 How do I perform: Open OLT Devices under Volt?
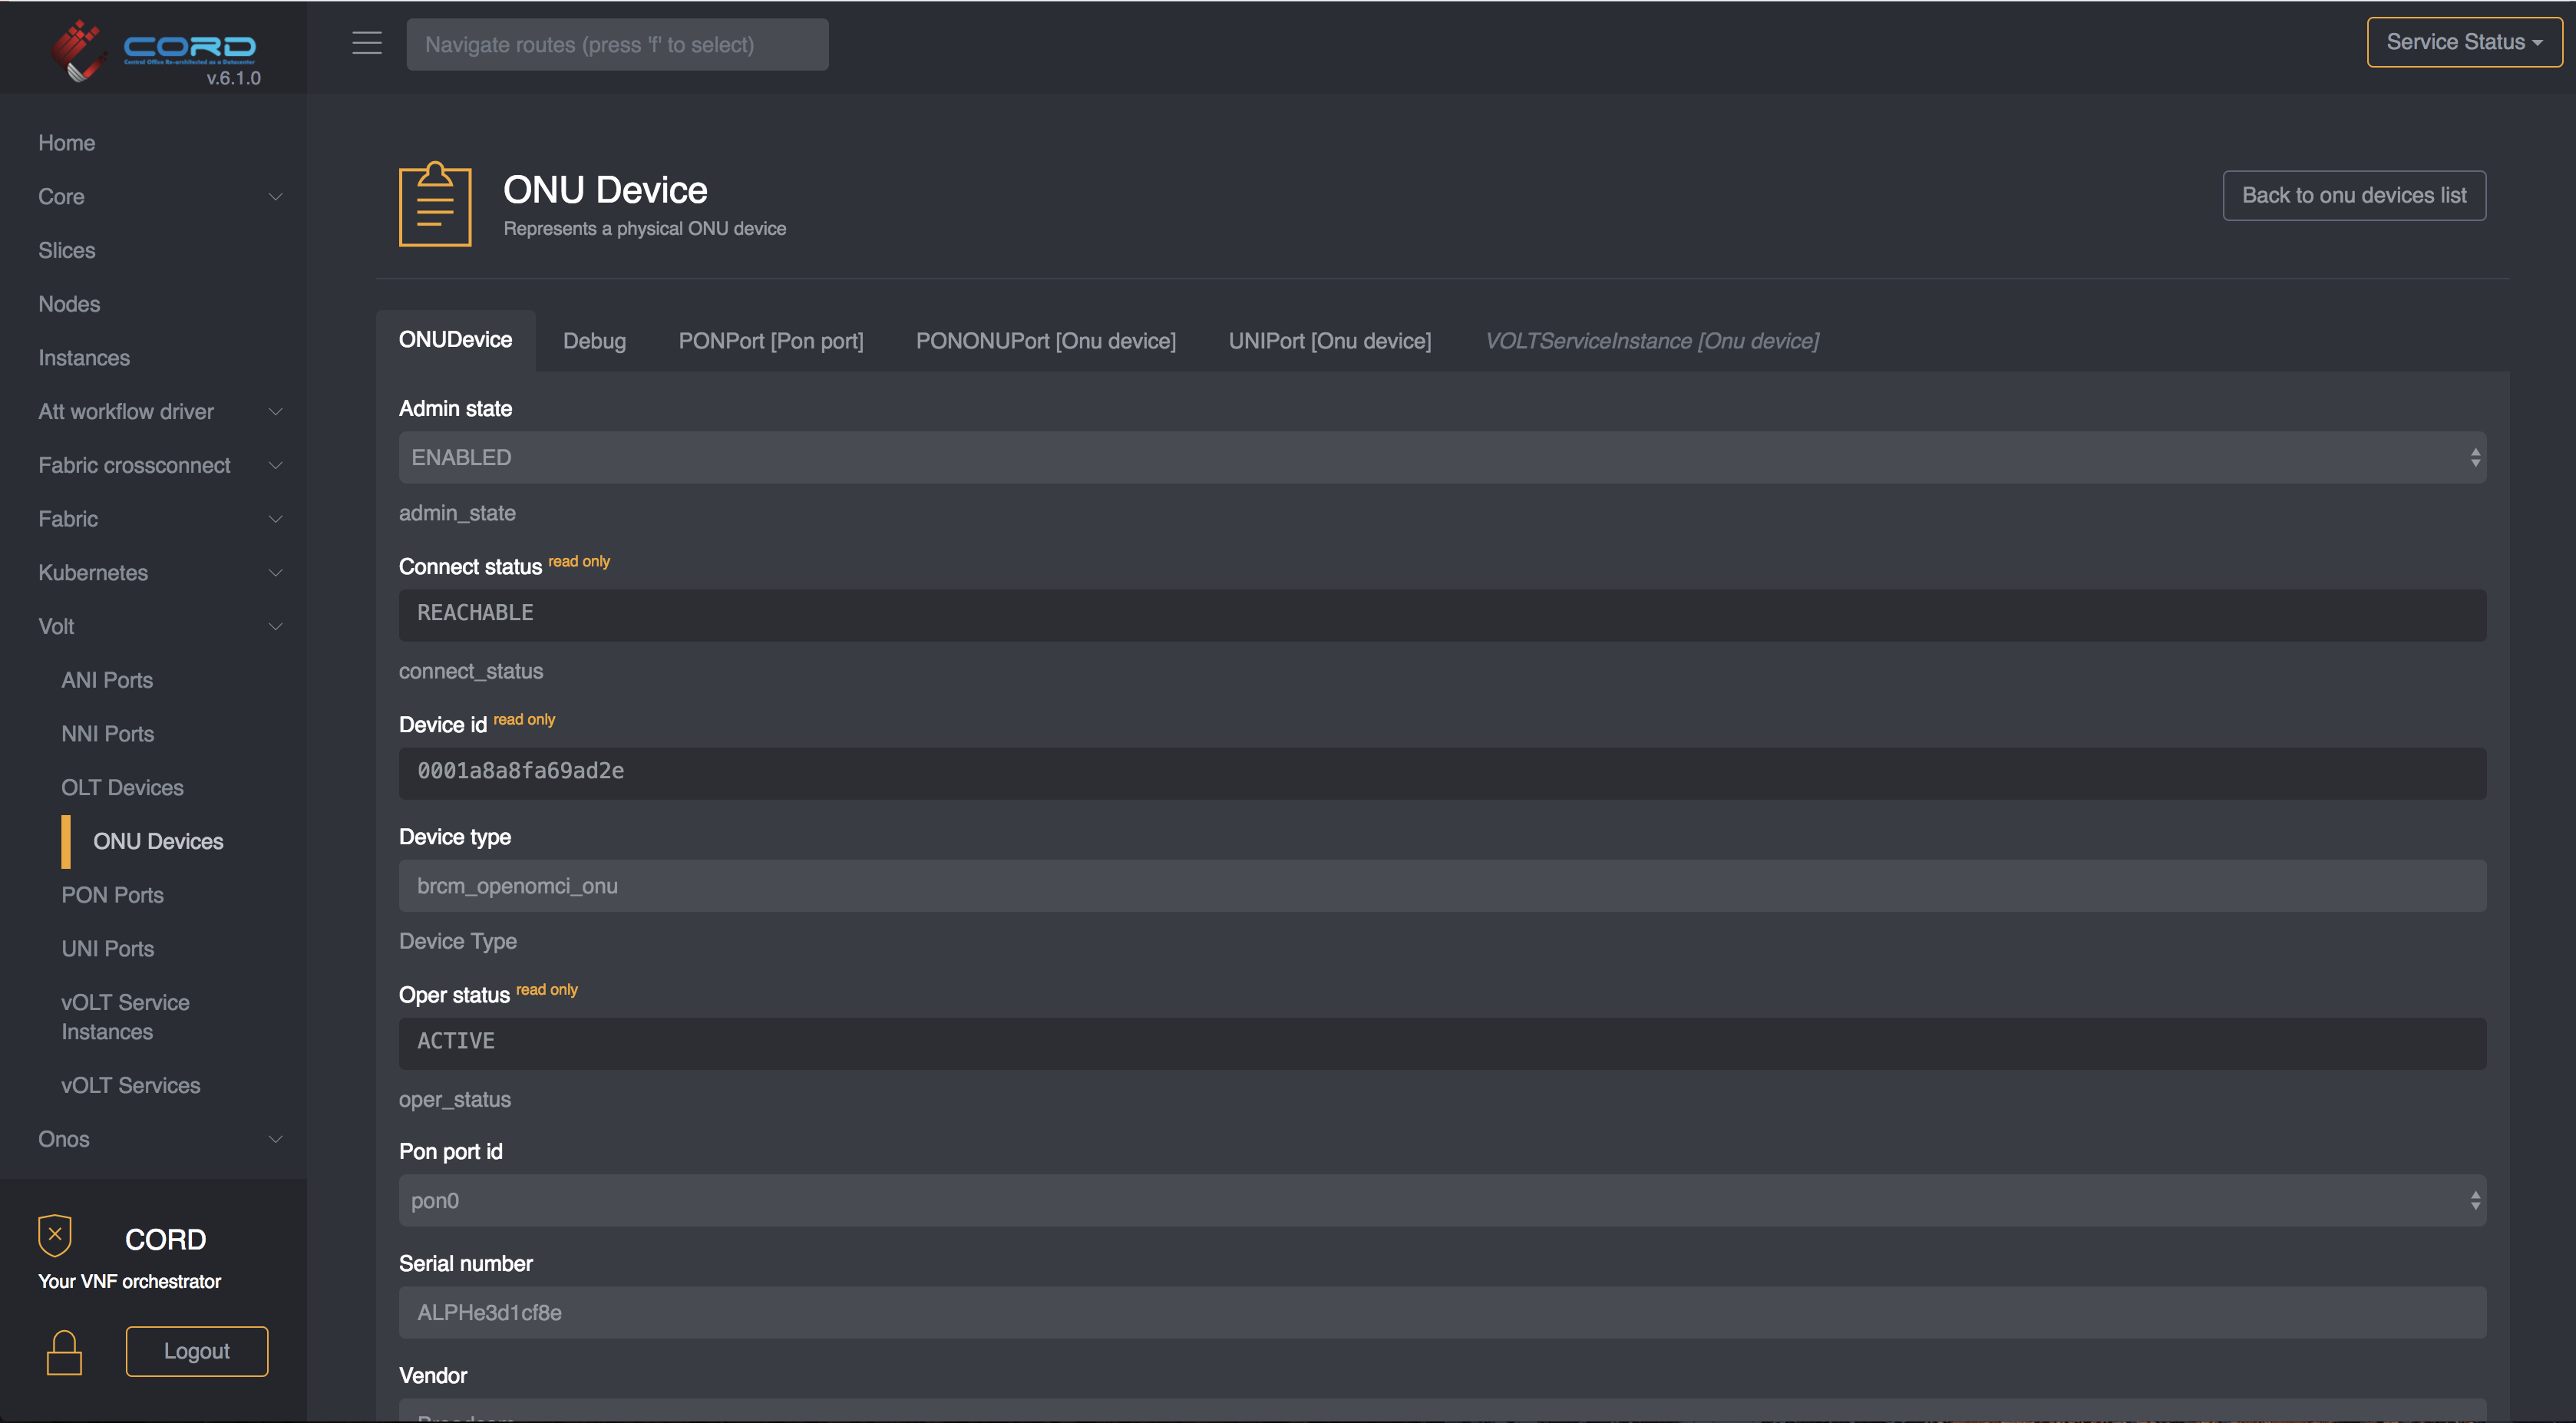pos(122,788)
